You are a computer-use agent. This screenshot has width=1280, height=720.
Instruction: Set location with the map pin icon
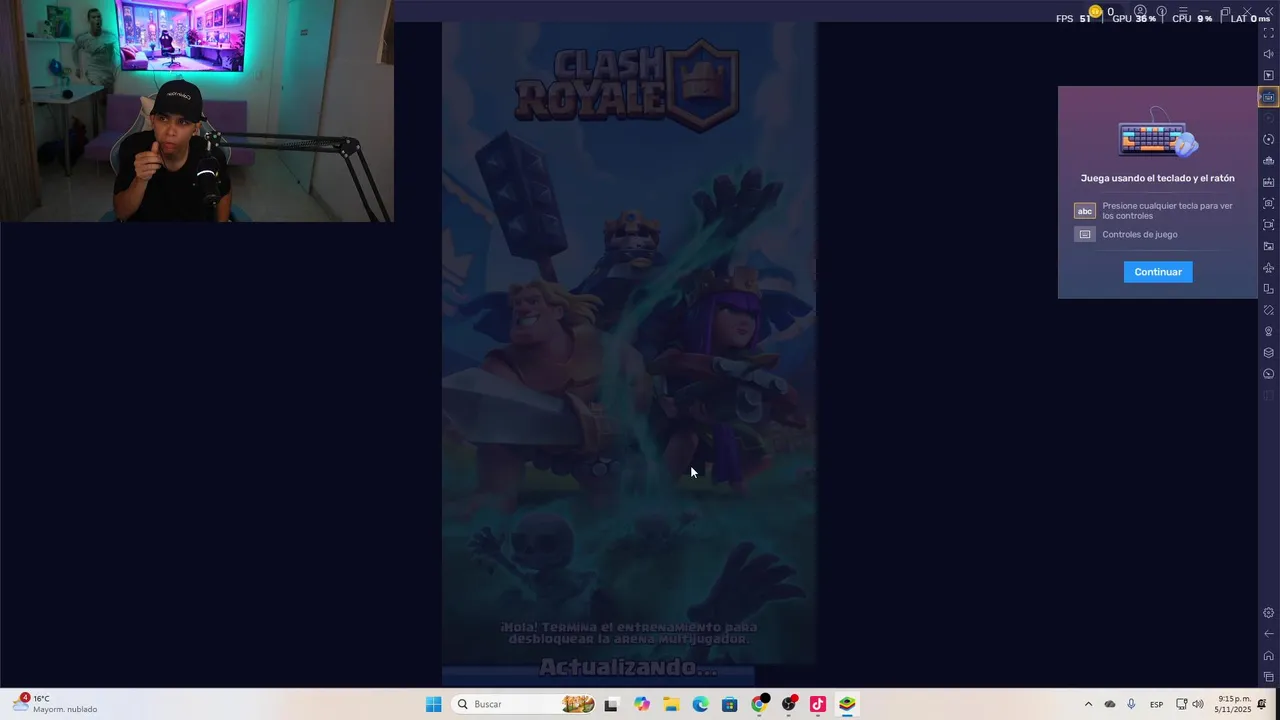point(1268,332)
